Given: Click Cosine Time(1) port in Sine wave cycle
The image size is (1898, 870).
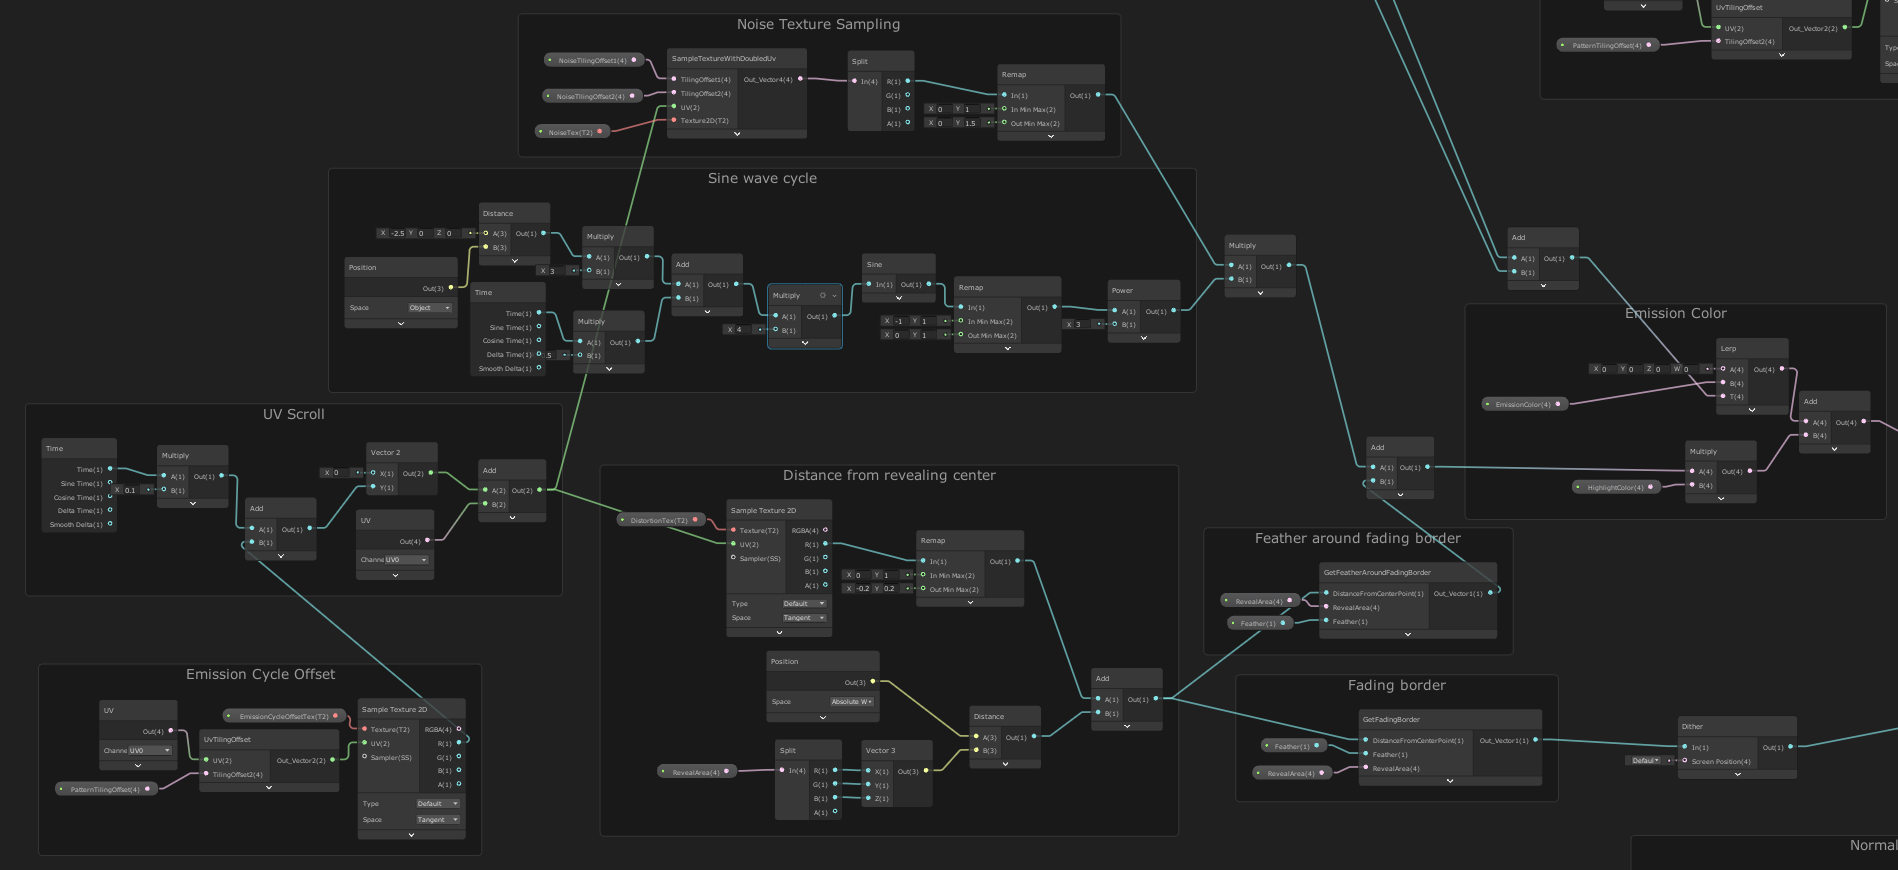Looking at the screenshot, I should click(539, 340).
